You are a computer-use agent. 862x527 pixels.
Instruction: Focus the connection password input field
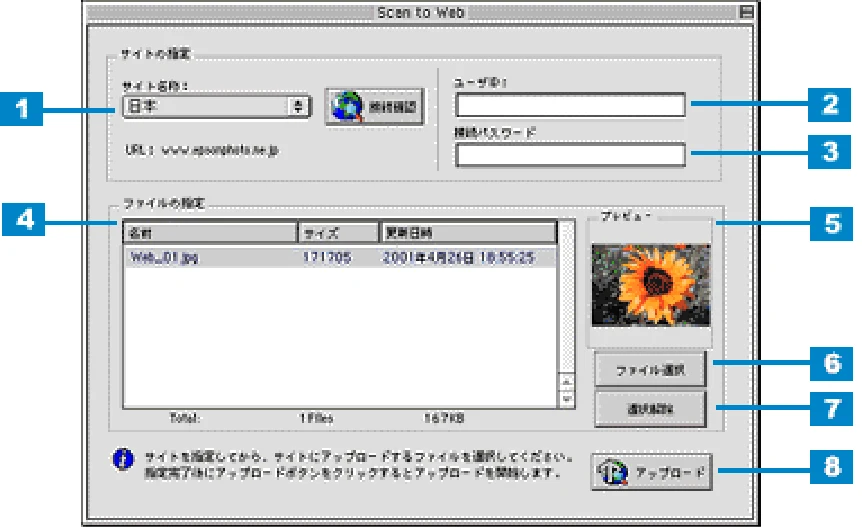(x=570, y=155)
